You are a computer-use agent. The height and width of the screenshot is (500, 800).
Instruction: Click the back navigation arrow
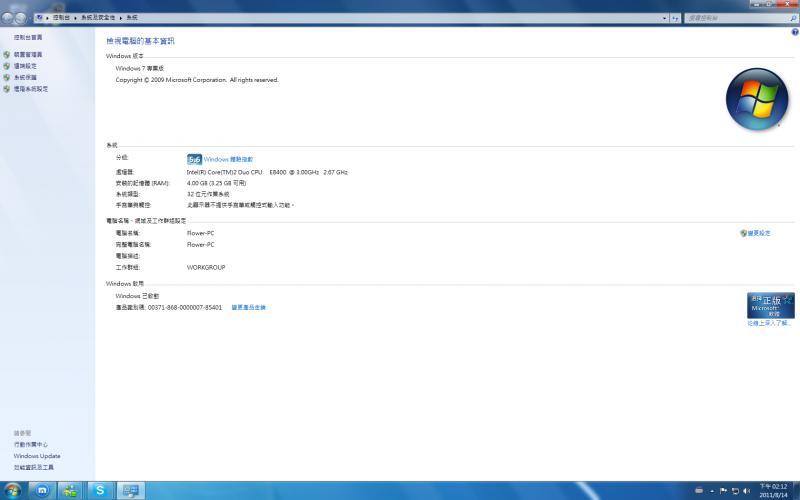[8, 18]
